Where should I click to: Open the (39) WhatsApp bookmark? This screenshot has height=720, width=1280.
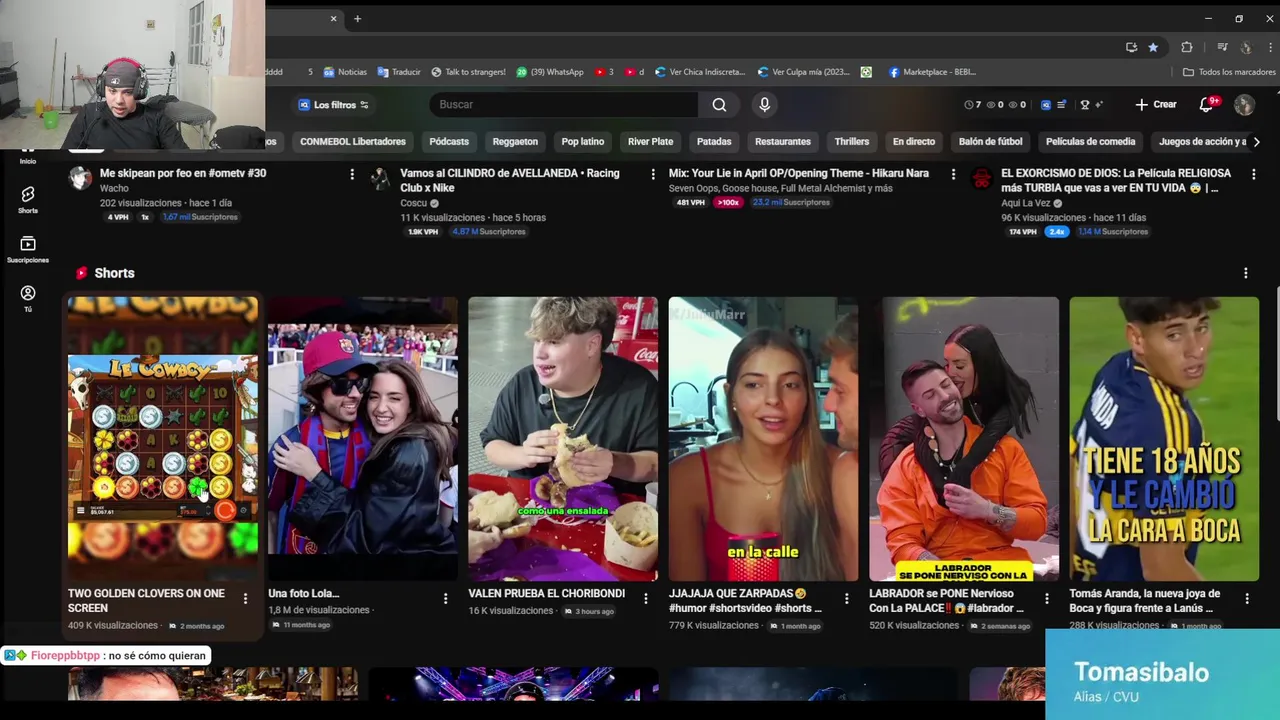click(x=550, y=72)
